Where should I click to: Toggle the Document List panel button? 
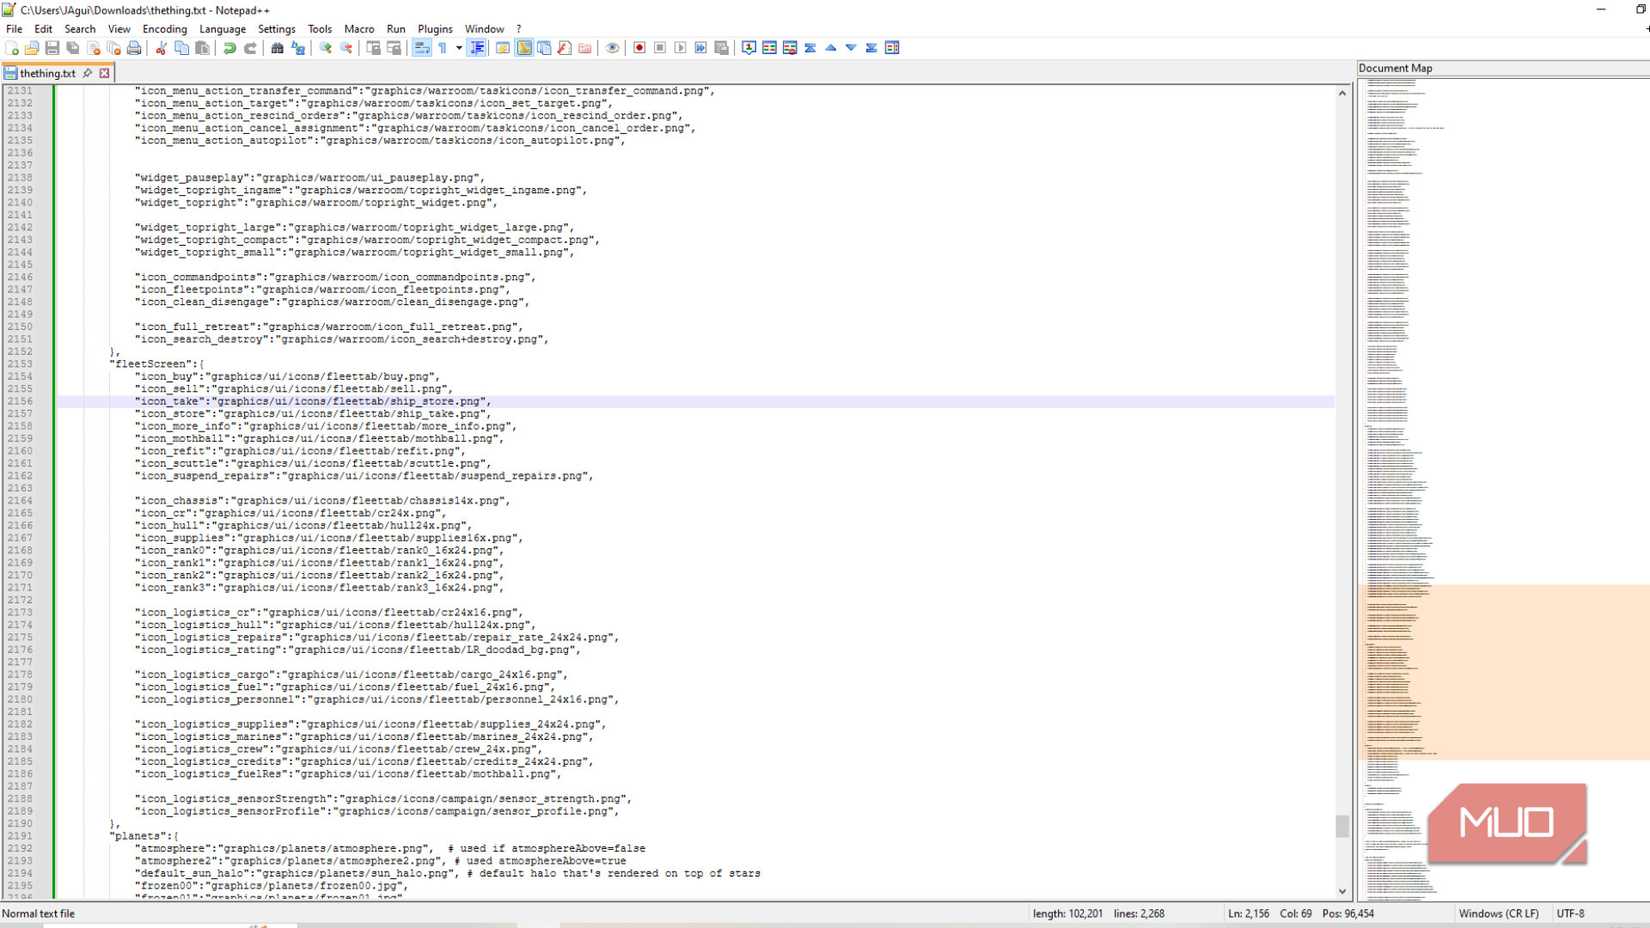(544, 48)
